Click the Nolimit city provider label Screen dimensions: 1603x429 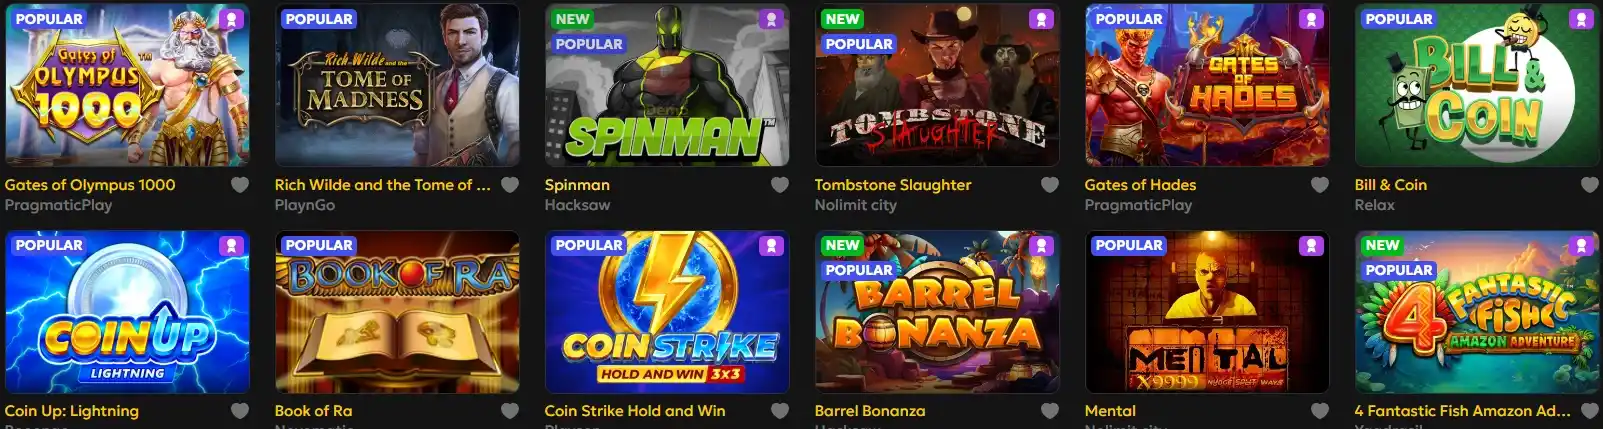[855, 205]
